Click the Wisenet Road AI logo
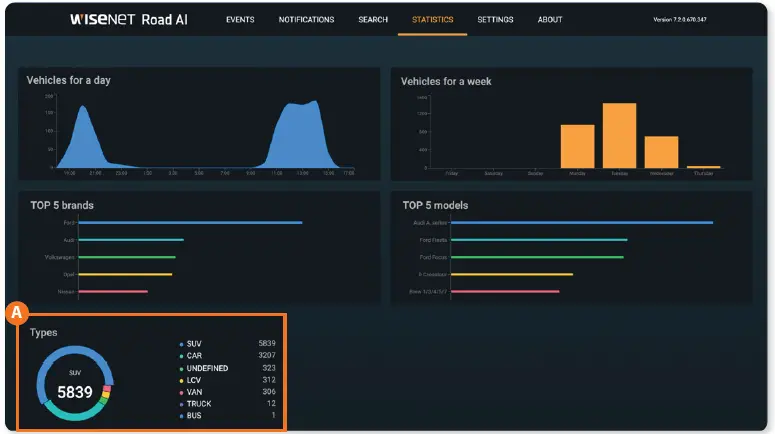 pyautogui.click(x=129, y=19)
